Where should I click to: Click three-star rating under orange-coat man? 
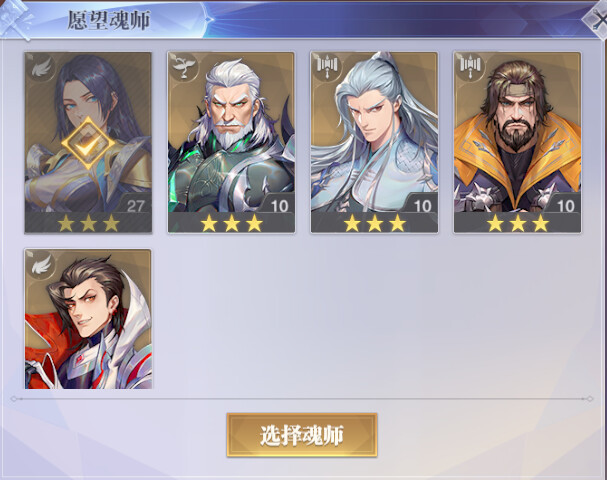(x=518, y=223)
